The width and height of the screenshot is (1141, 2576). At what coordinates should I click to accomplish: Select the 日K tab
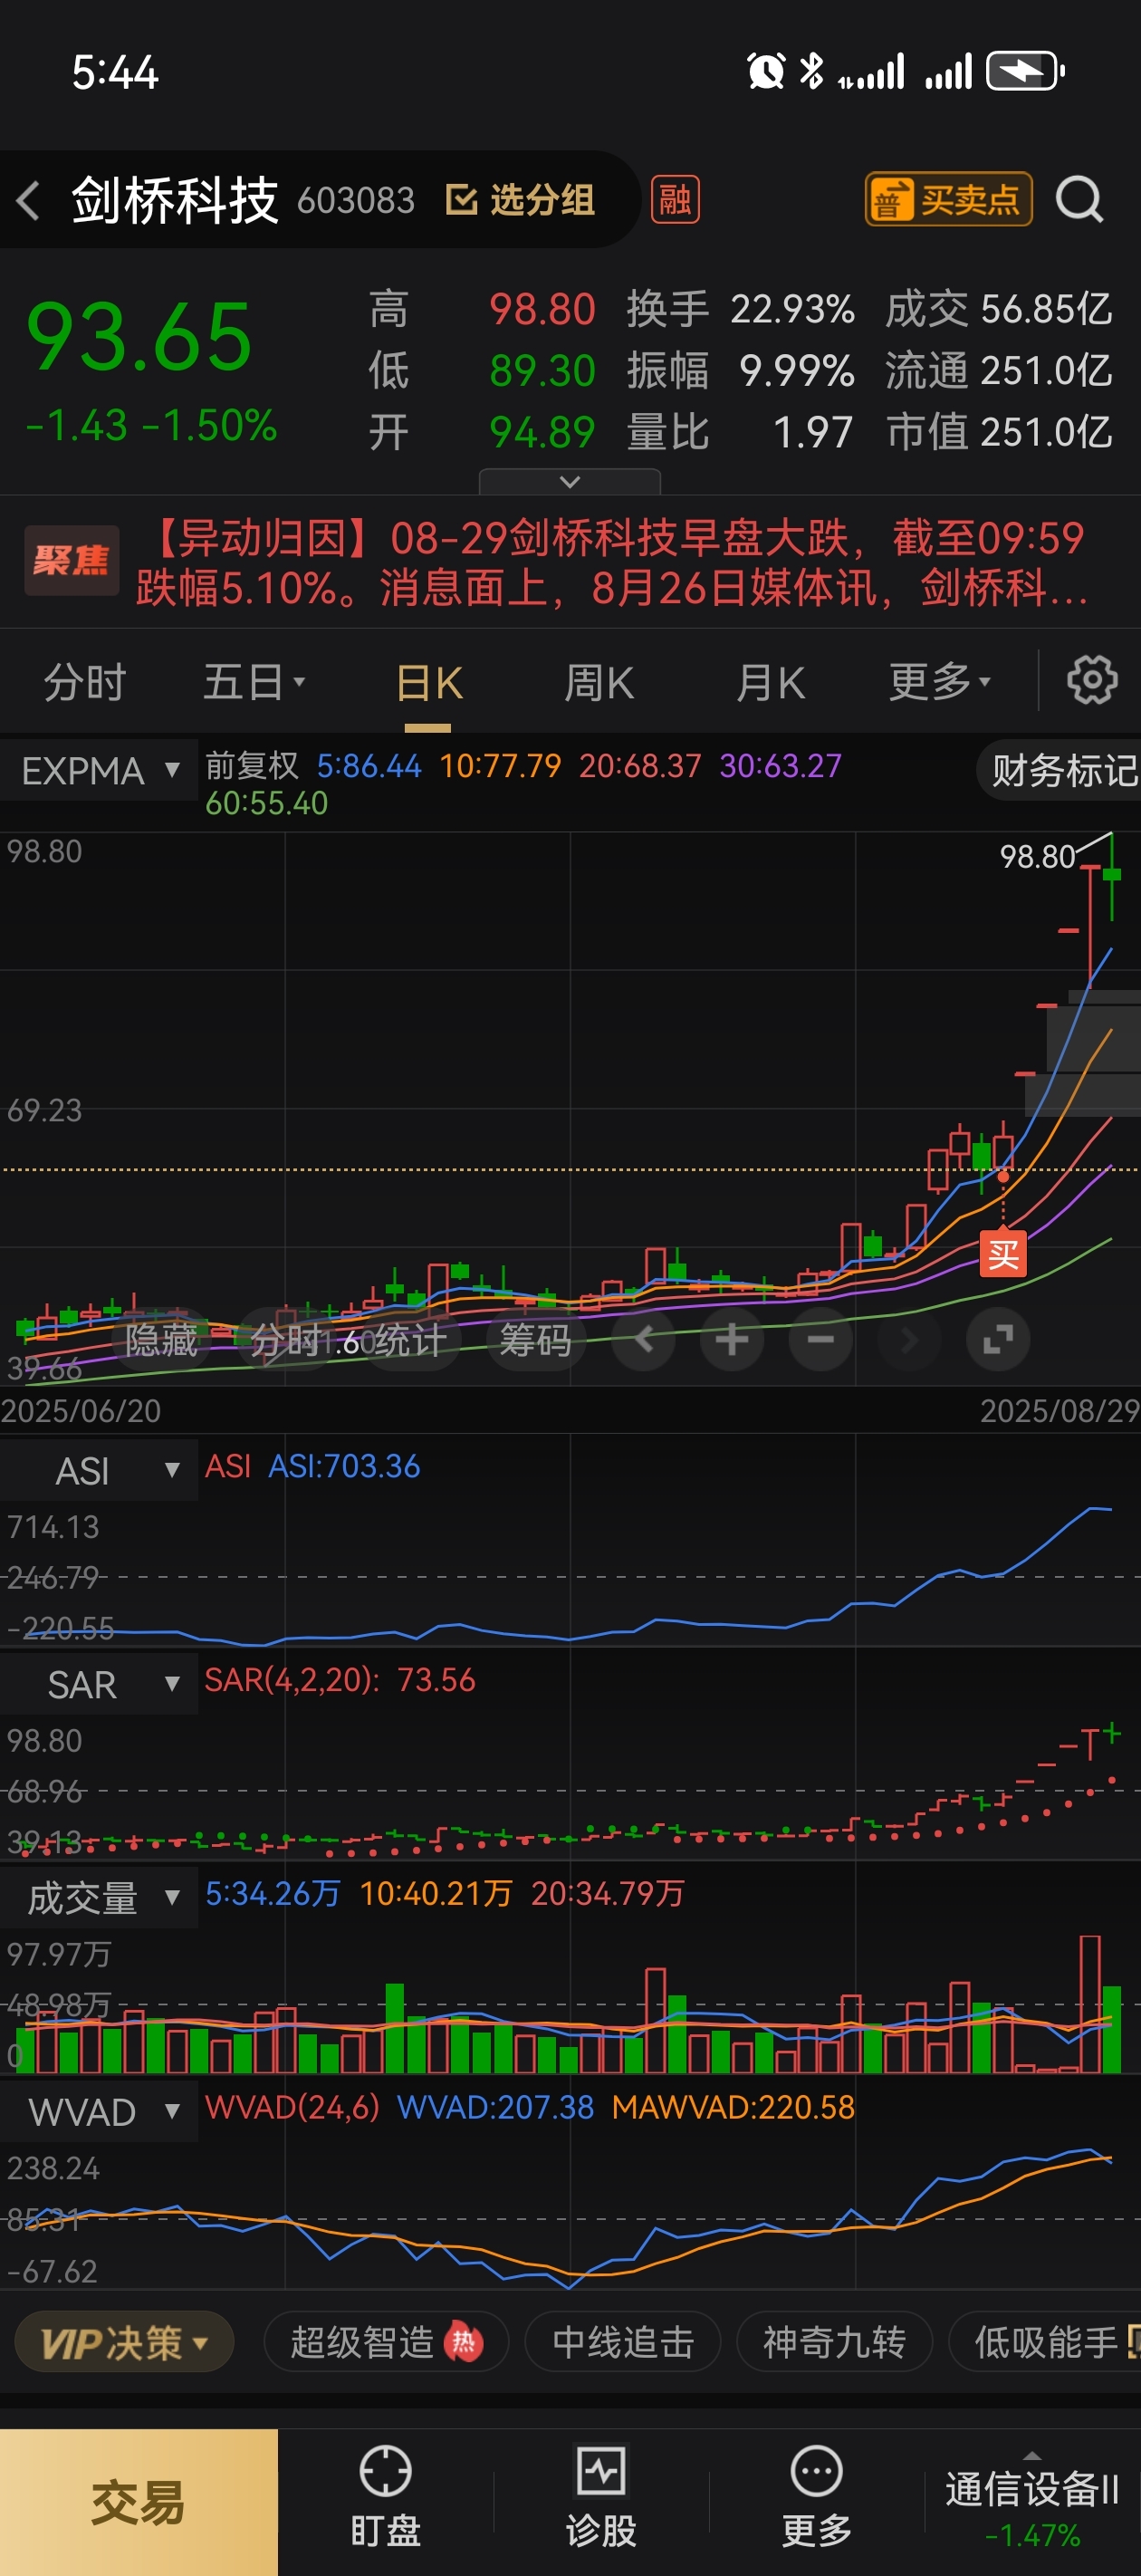coord(428,684)
